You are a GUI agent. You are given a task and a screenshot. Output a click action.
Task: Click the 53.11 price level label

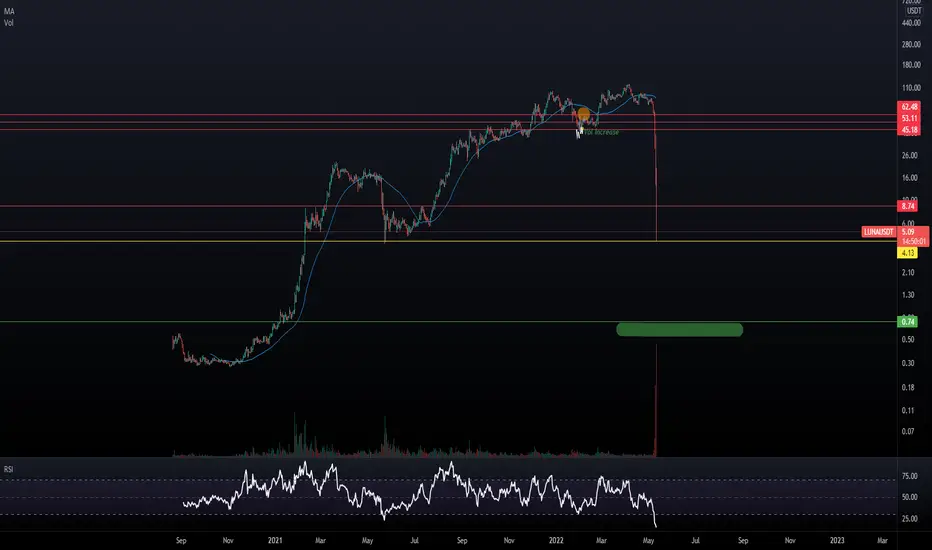(909, 118)
